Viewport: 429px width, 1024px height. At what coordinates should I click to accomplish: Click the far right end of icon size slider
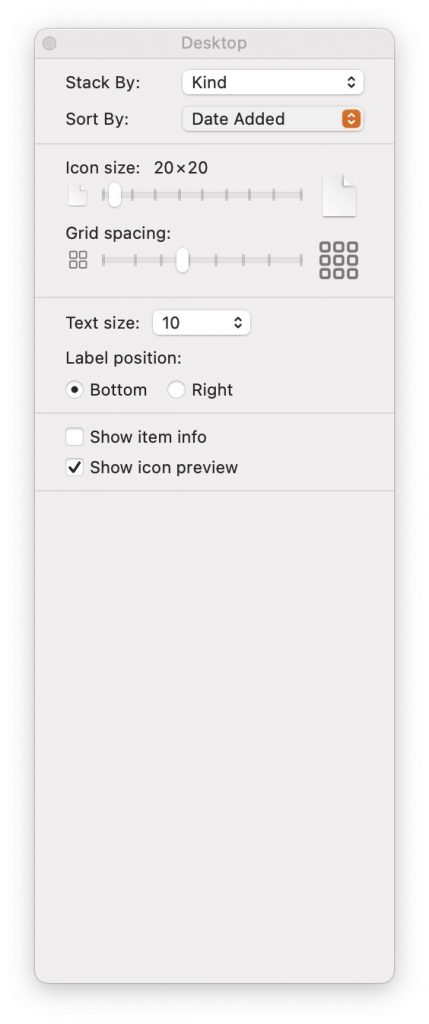tap(301, 195)
